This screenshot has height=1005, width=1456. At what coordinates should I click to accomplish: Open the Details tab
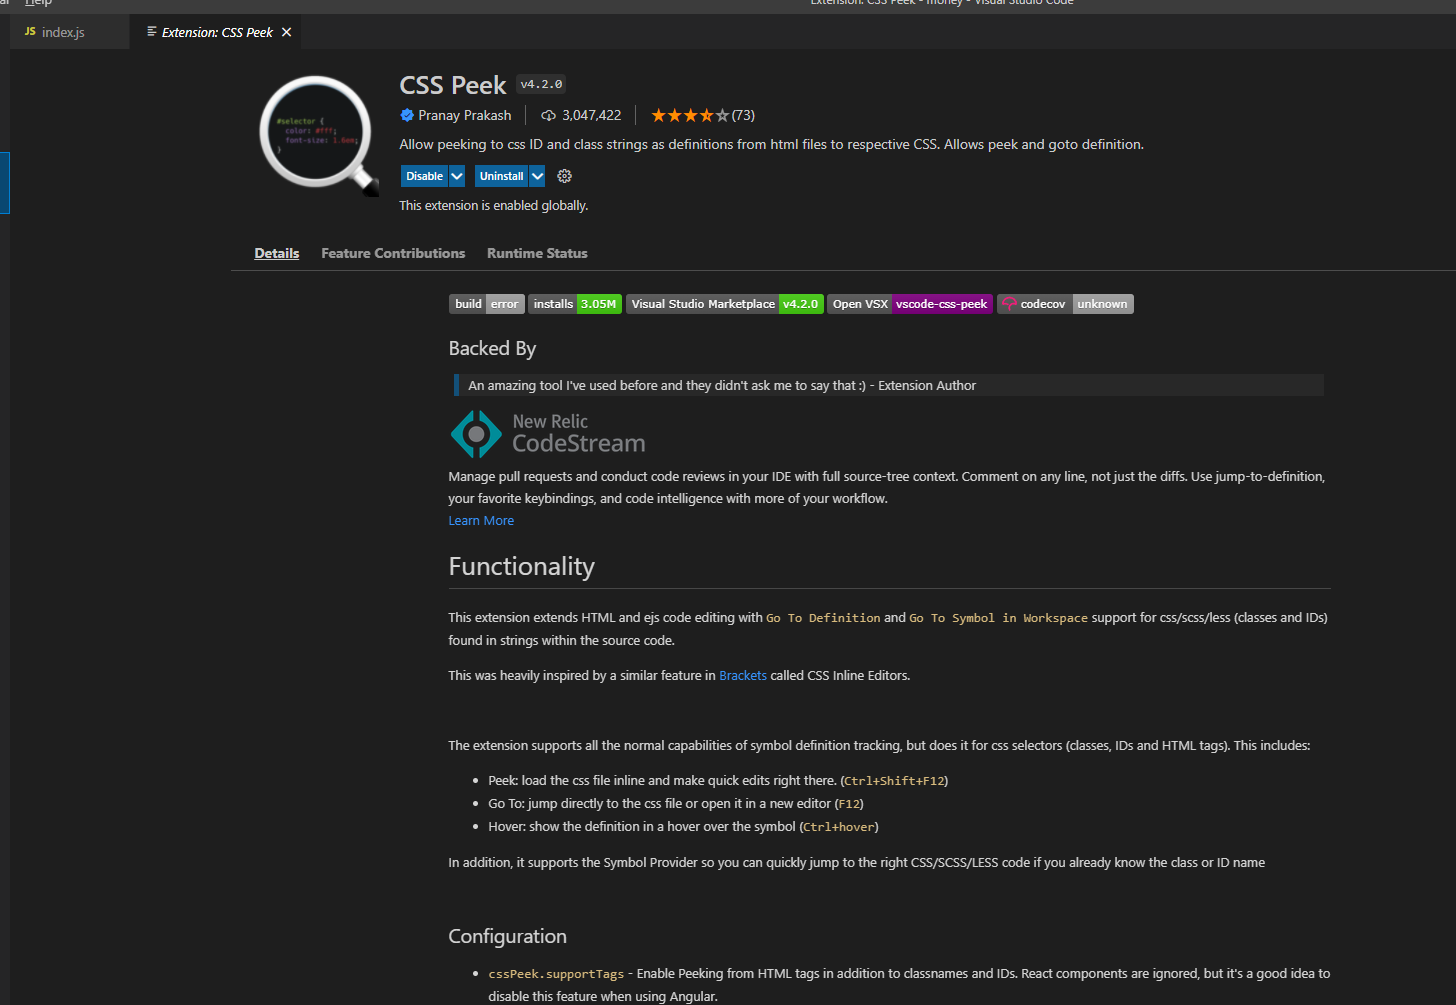coord(277,253)
